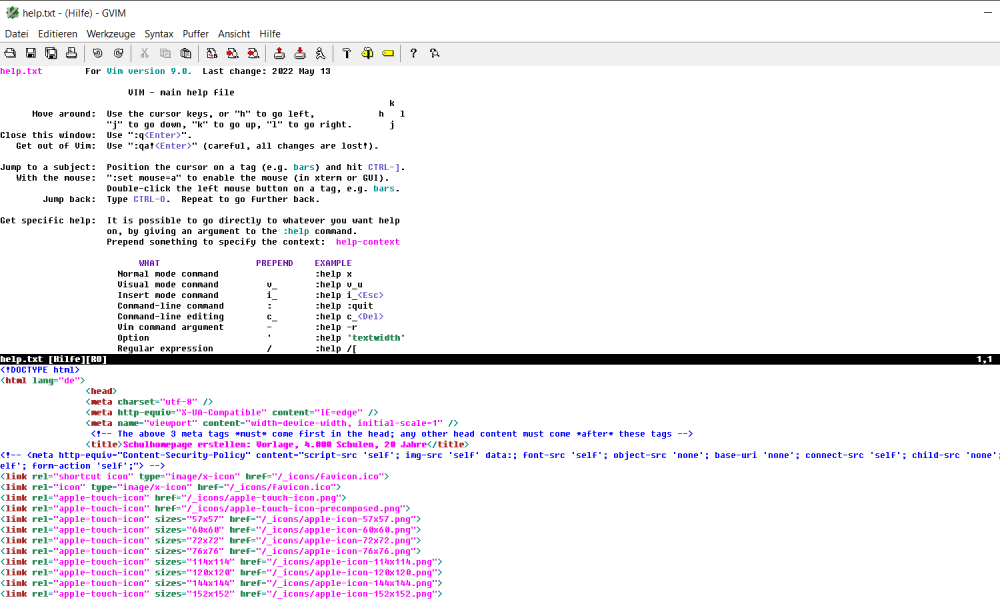Click the meta charset utf-8 line
This screenshot has width=1000, height=600.
tap(149, 402)
